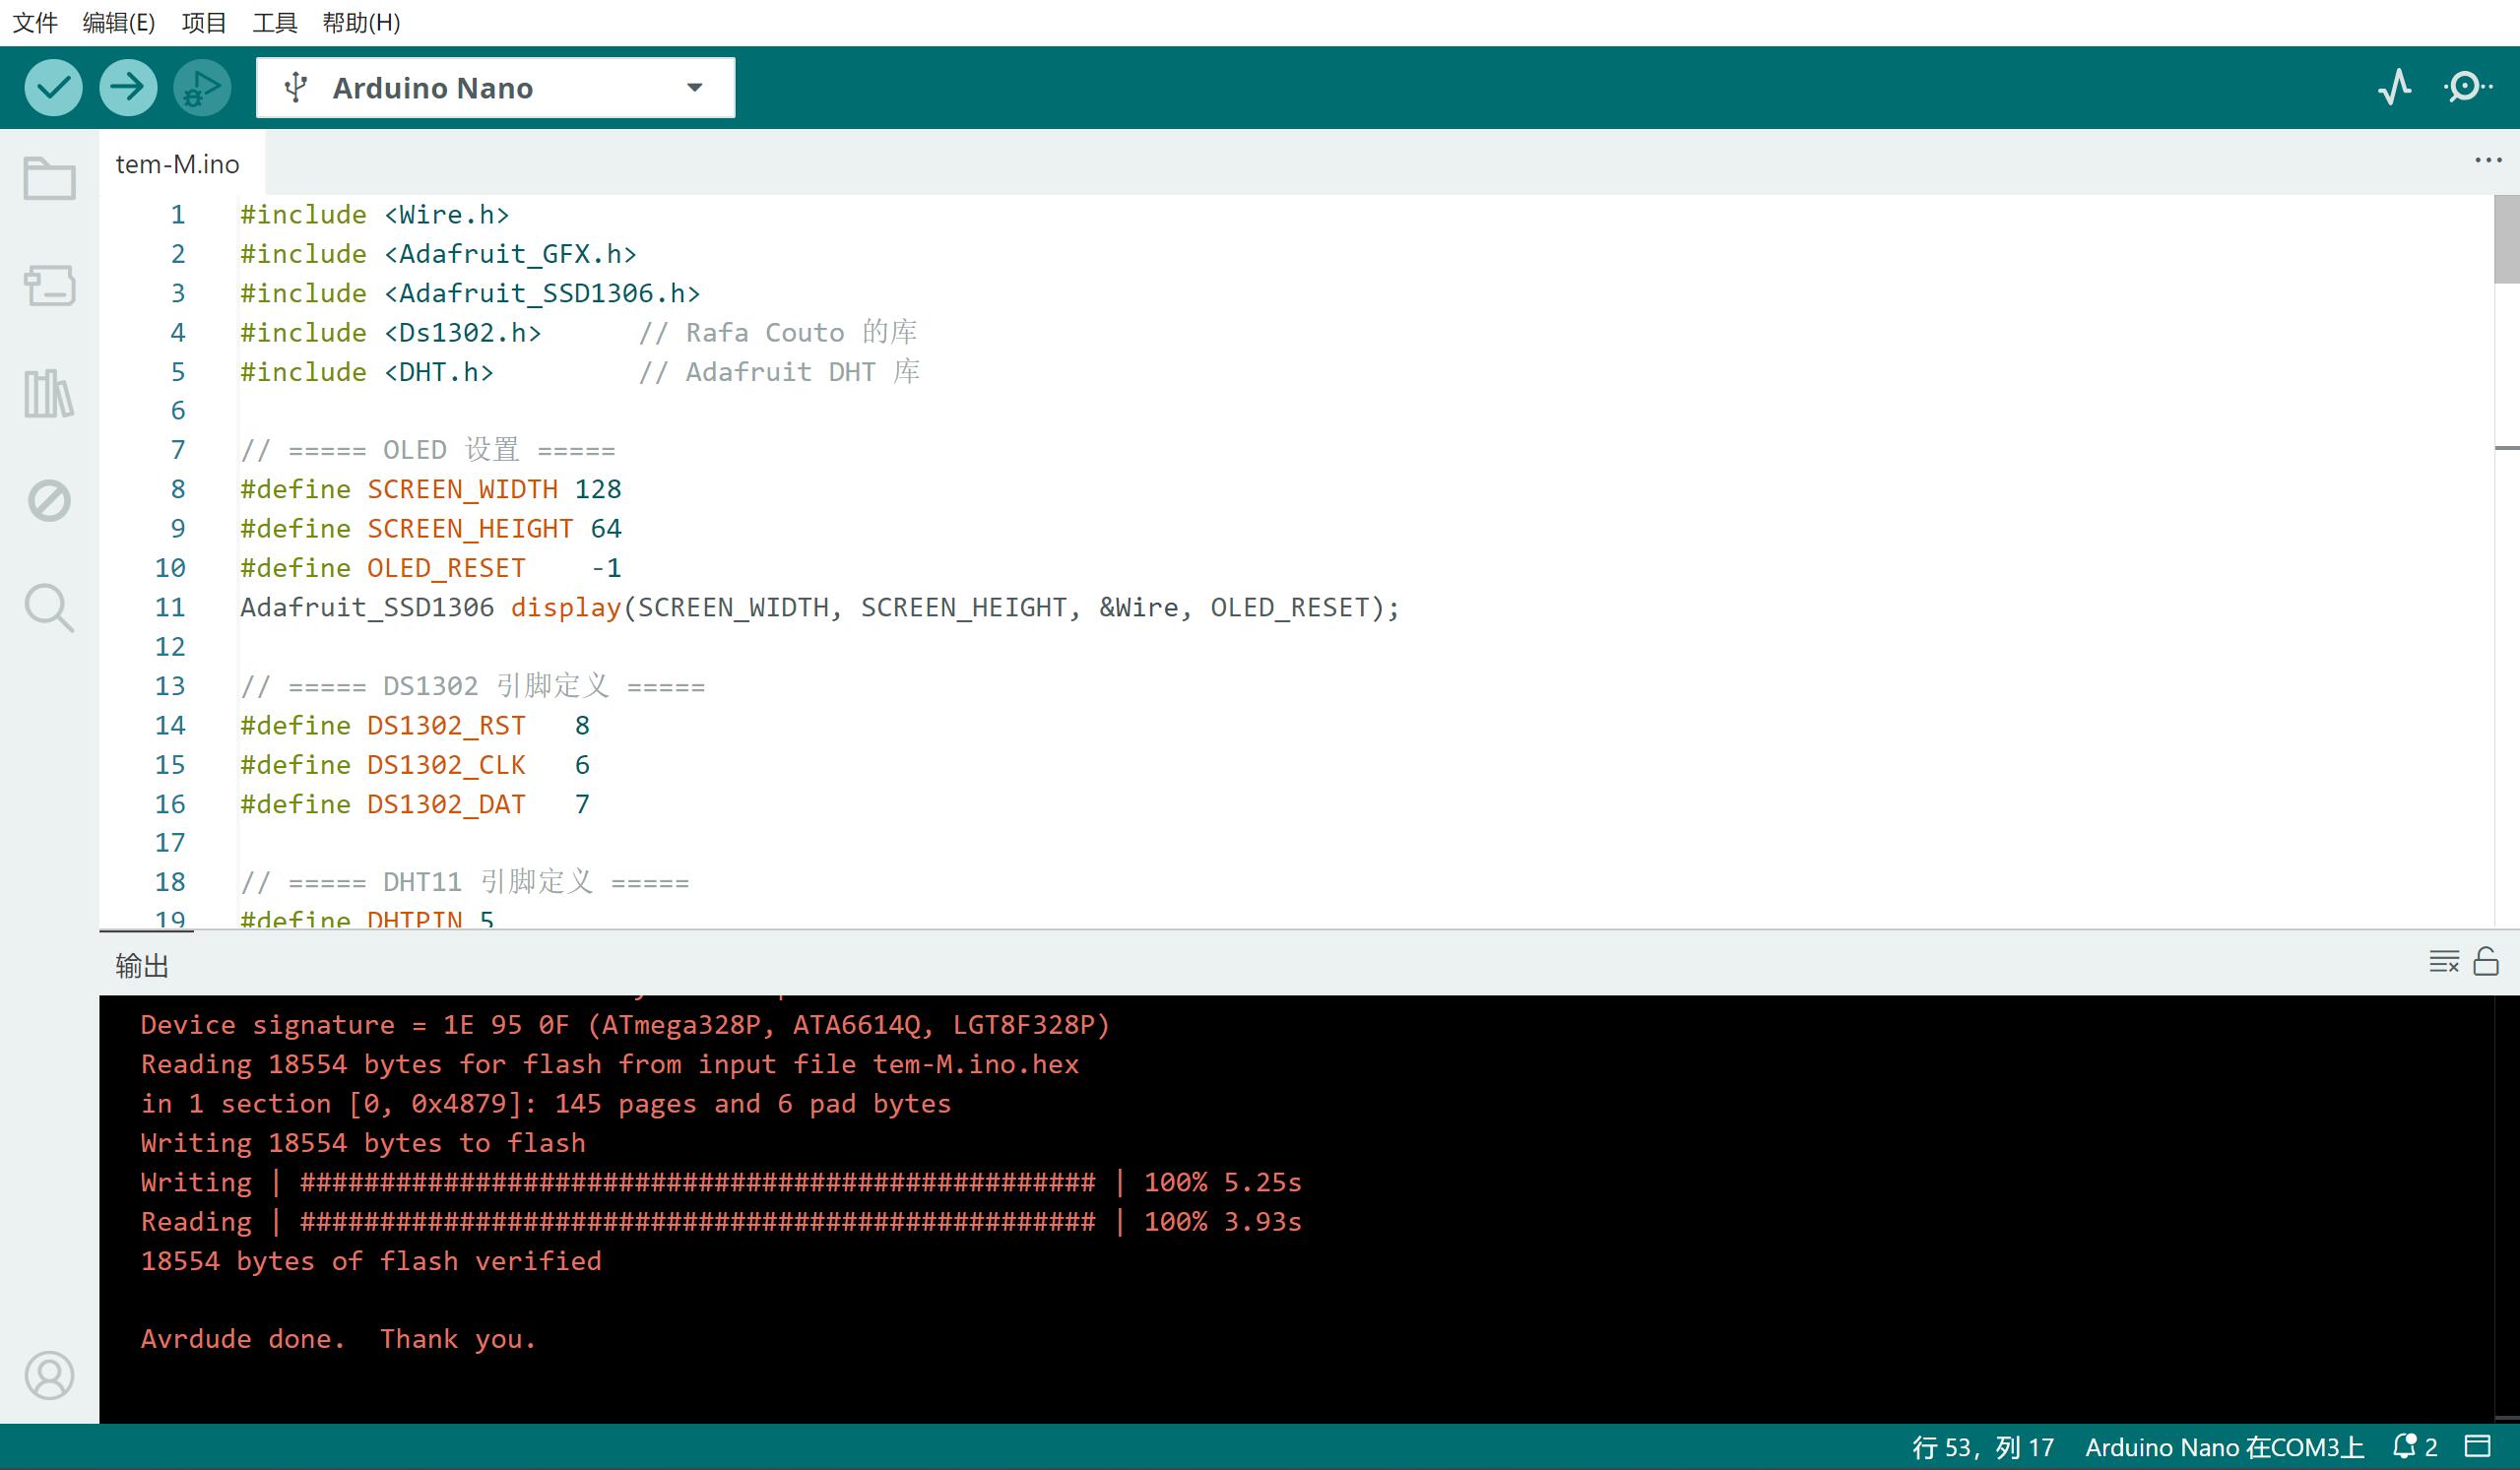Open notifications bell in status bar
This screenshot has height=1470, width=2520.
[2414, 1447]
